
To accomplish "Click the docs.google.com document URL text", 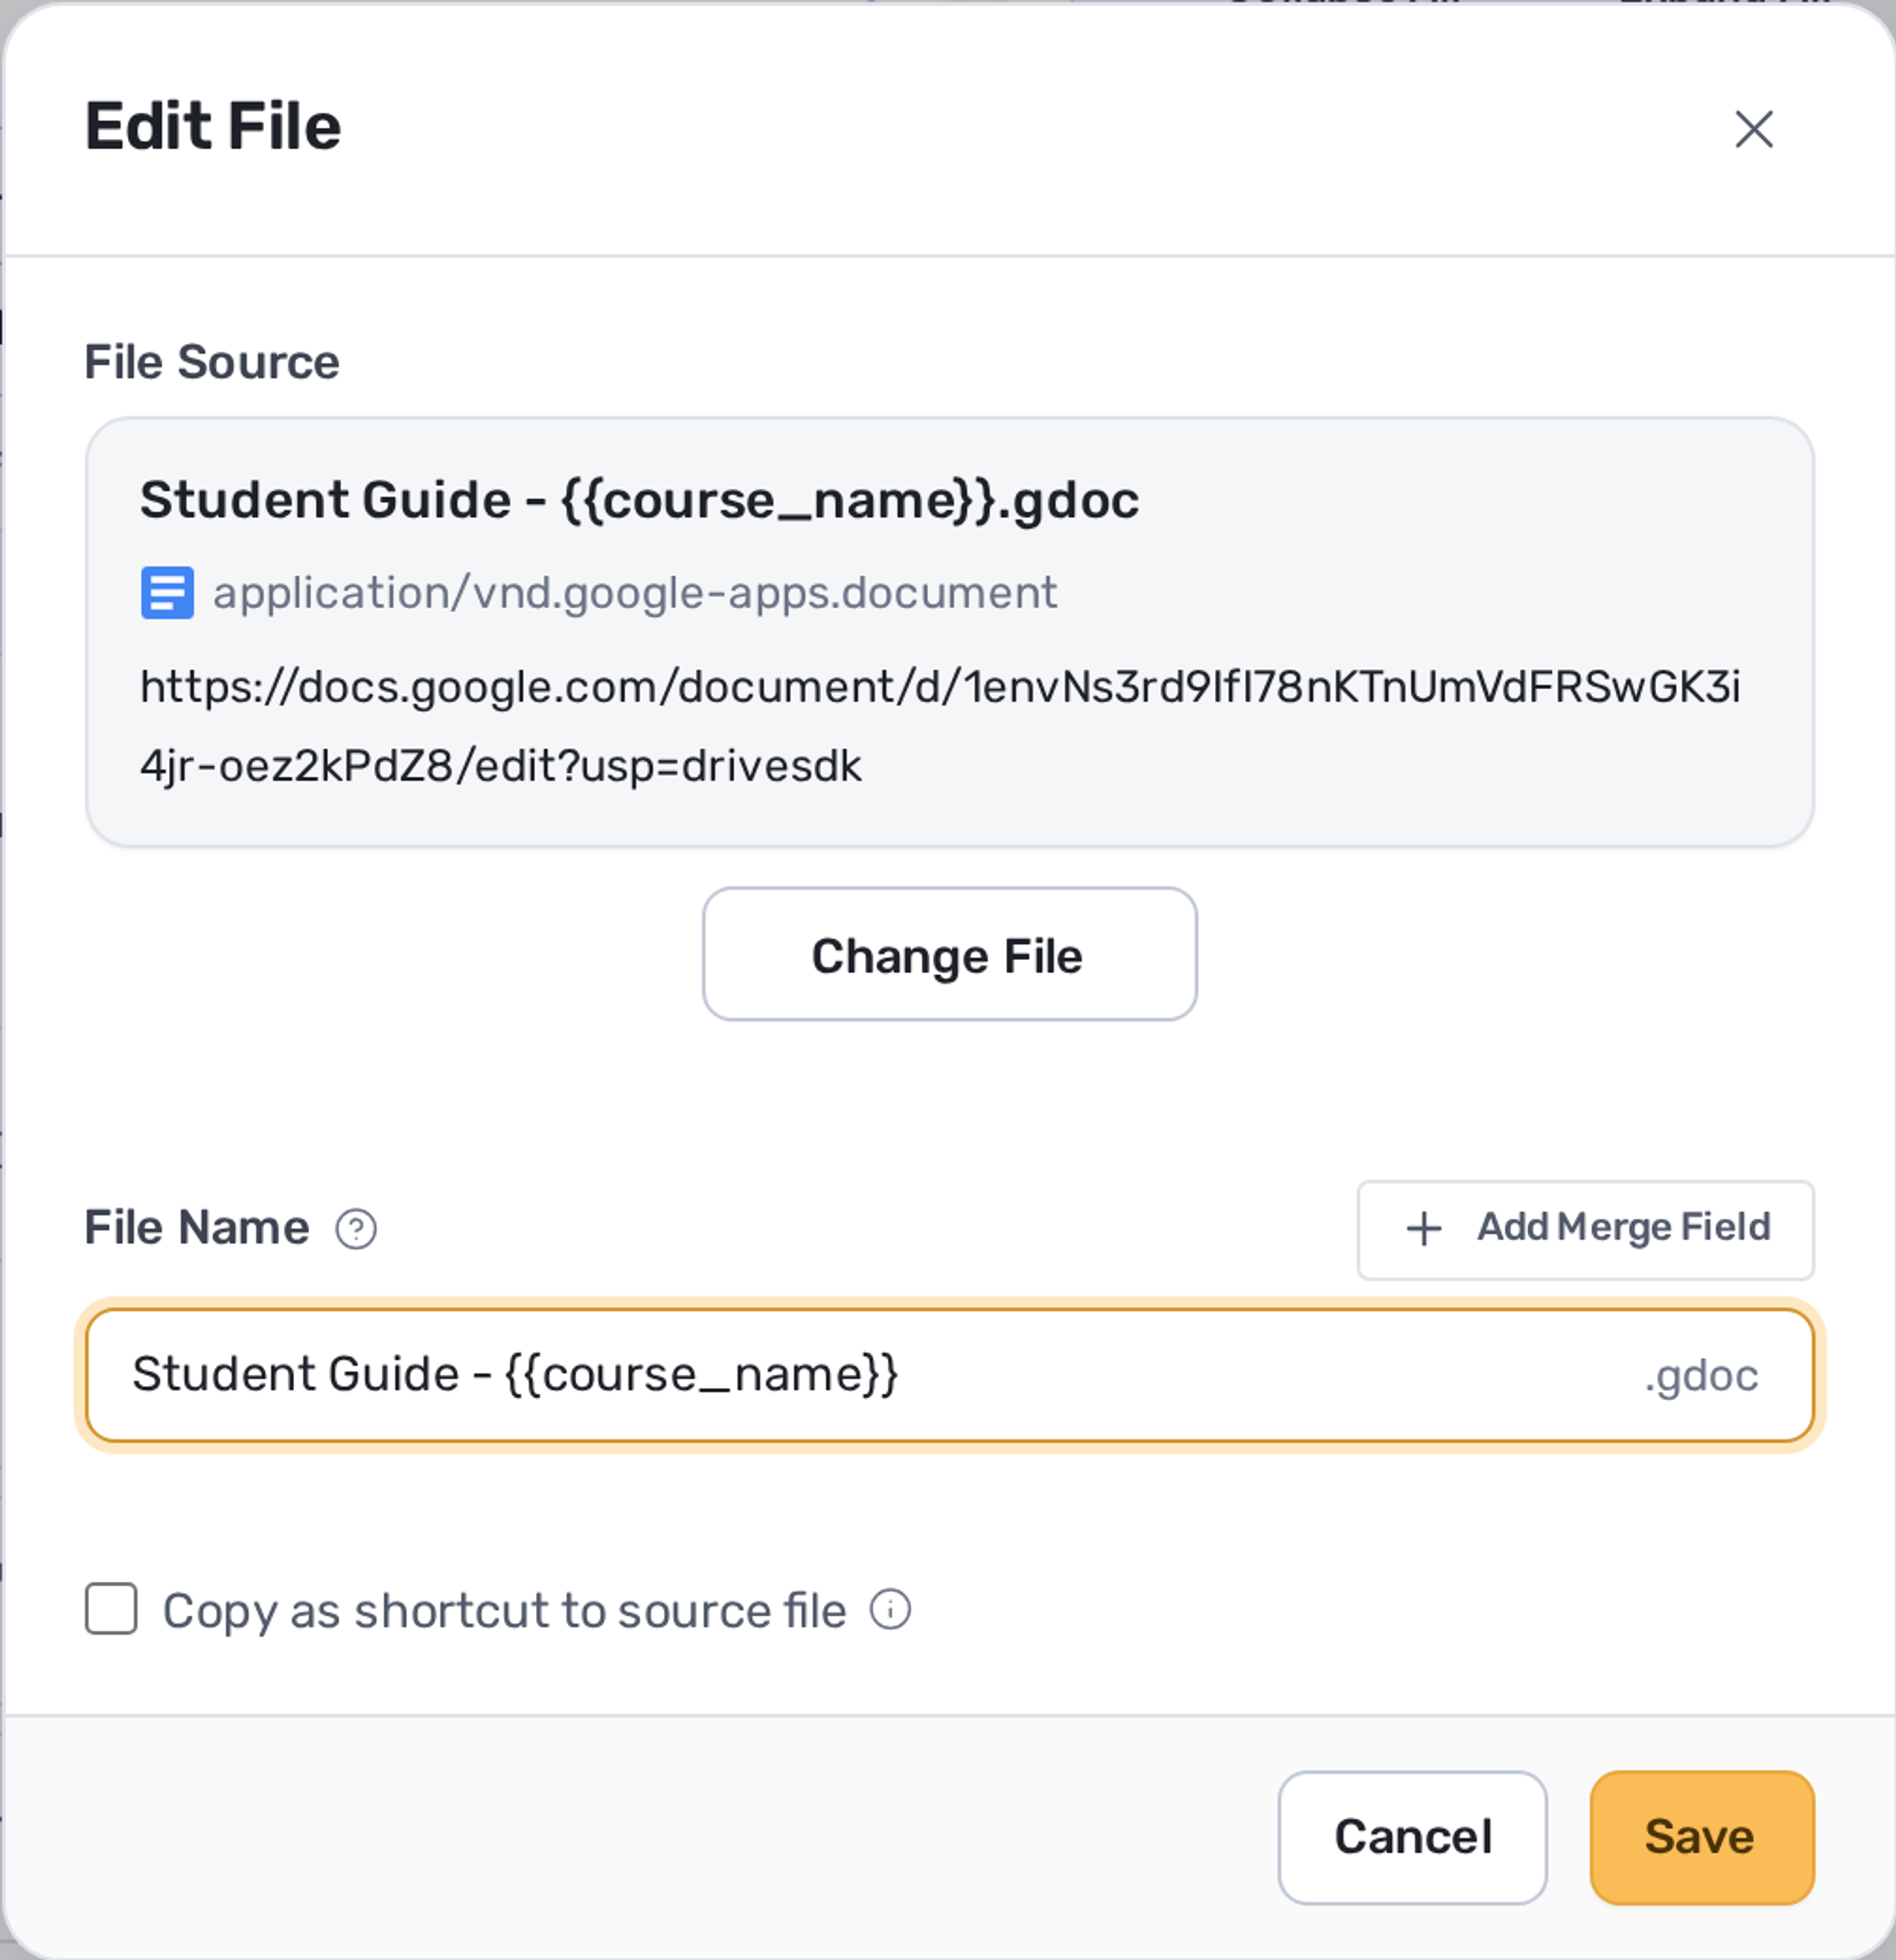I will pyautogui.click(x=940, y=726).
